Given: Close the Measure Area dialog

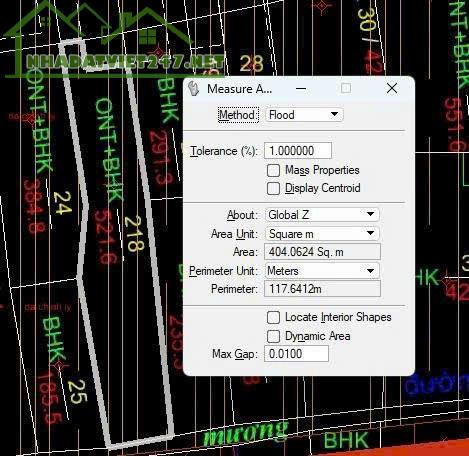Looking at the screenshot, I should 392,89.
